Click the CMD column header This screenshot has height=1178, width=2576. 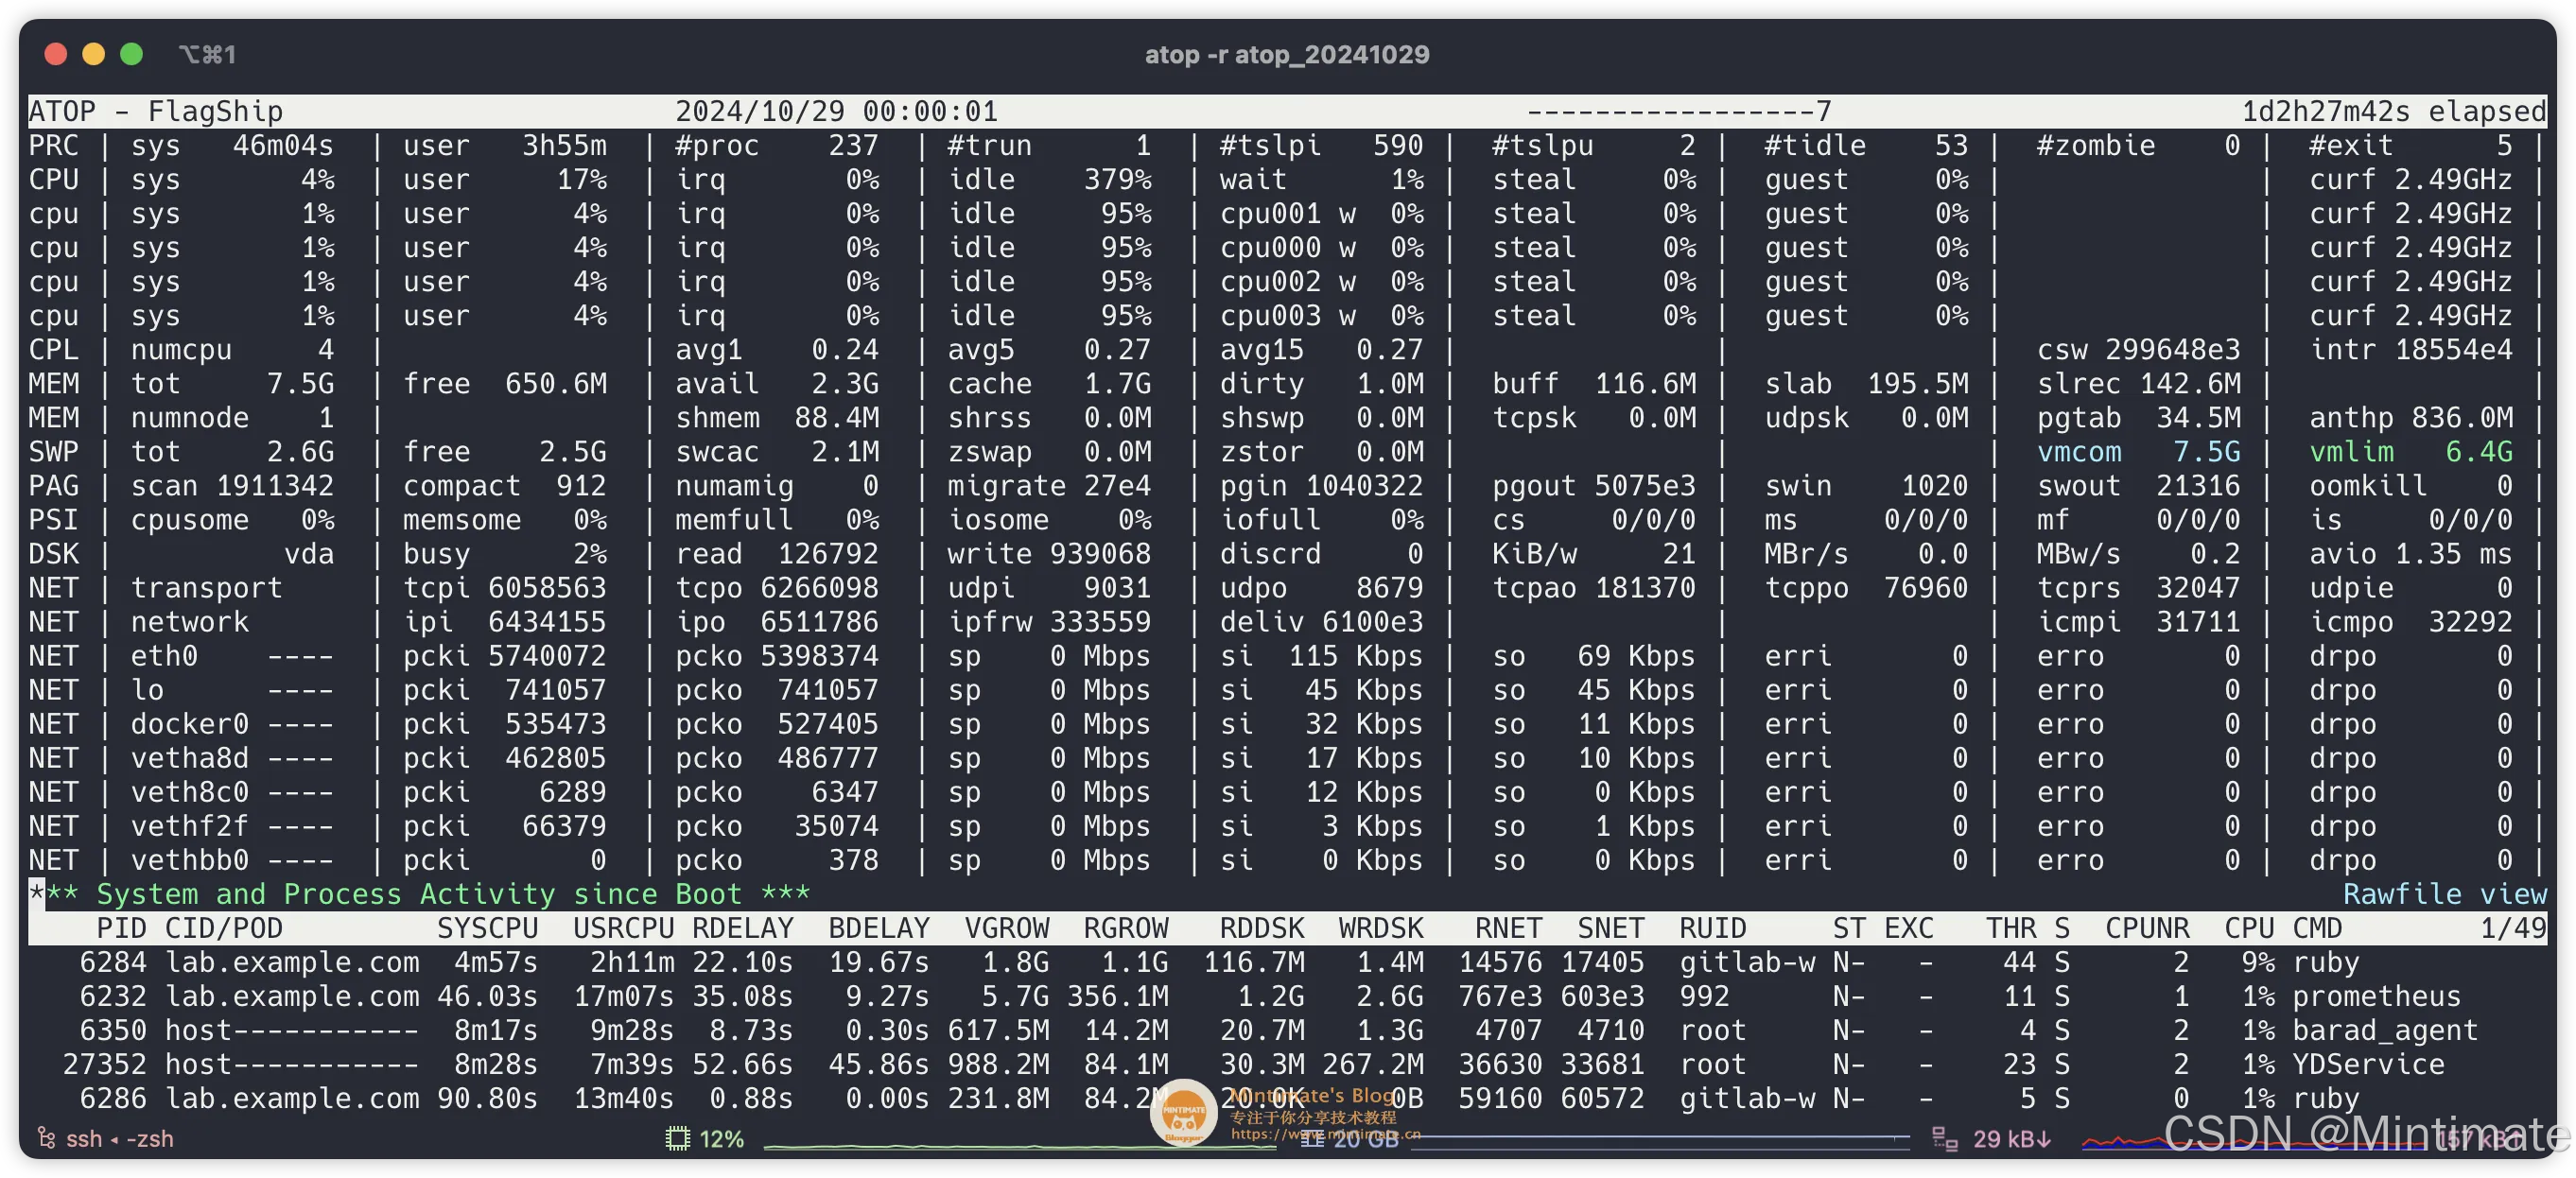pyautogui.click(x=2316, y=928)
